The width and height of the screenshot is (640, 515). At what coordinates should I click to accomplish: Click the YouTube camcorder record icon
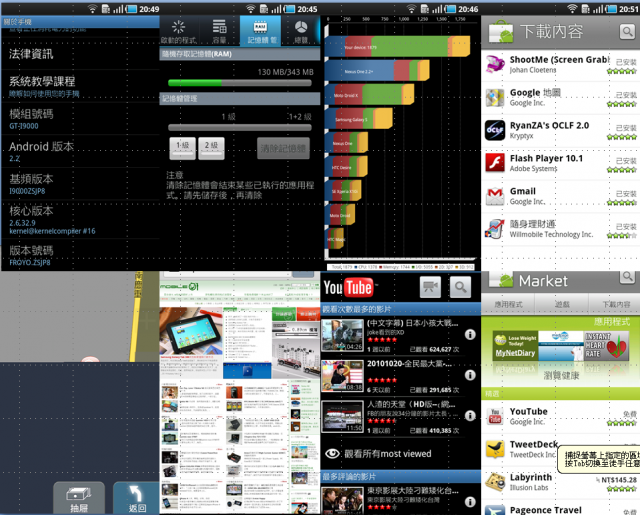coord(430,287)
